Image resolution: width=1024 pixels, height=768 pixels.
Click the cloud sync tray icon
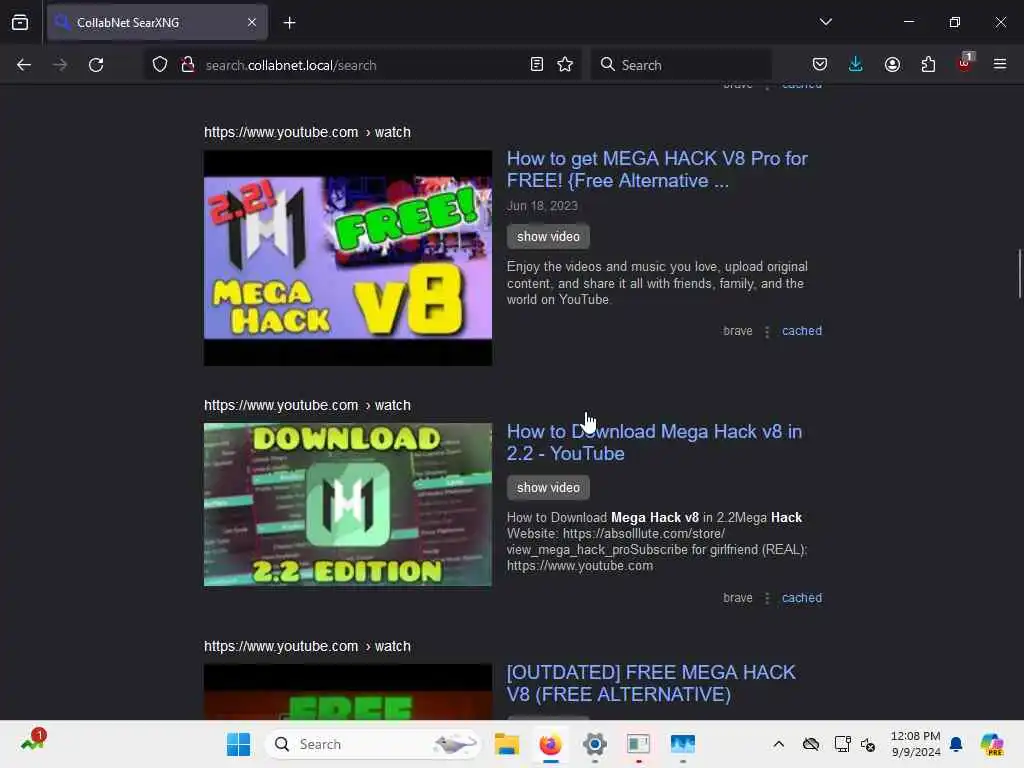[x=811, y=744]
